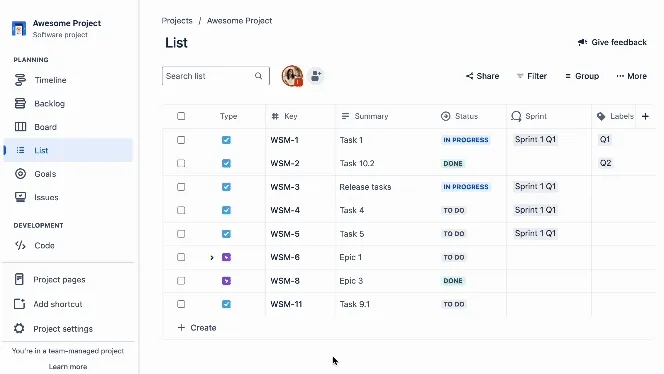
Task: Click the Q2 label tag
Action: pos(605,163)
